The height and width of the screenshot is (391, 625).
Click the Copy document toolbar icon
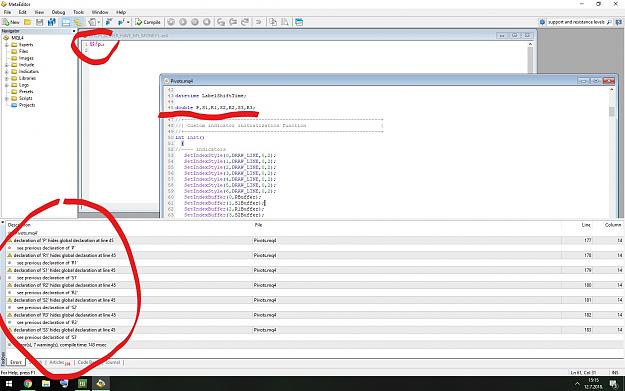point(273,22)
